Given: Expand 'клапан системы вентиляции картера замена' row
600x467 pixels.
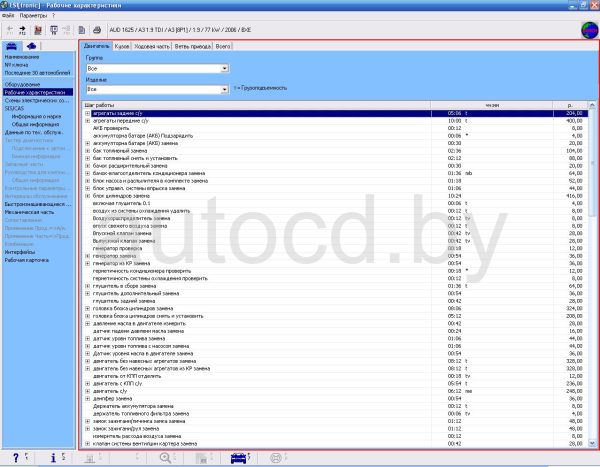Looking at the screenshot, I should point(88,444).
